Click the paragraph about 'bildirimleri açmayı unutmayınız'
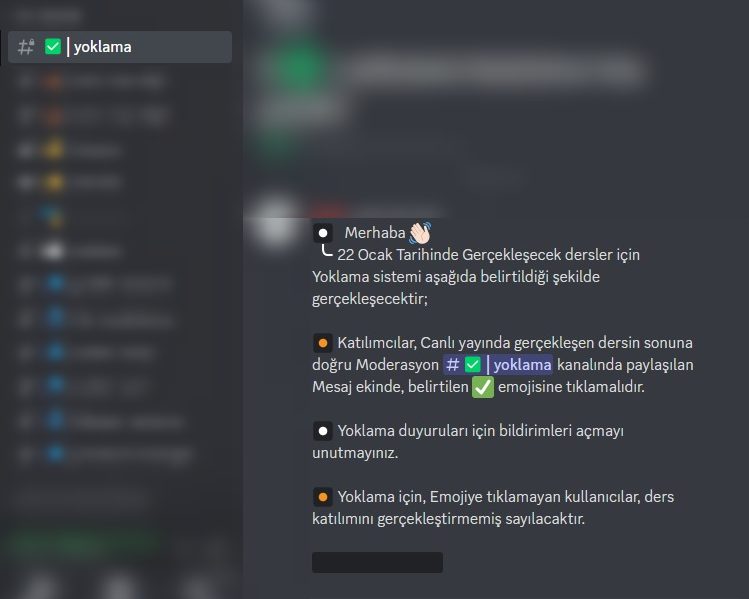This screenshot has height=599, width=749. [x=468, y=442]
